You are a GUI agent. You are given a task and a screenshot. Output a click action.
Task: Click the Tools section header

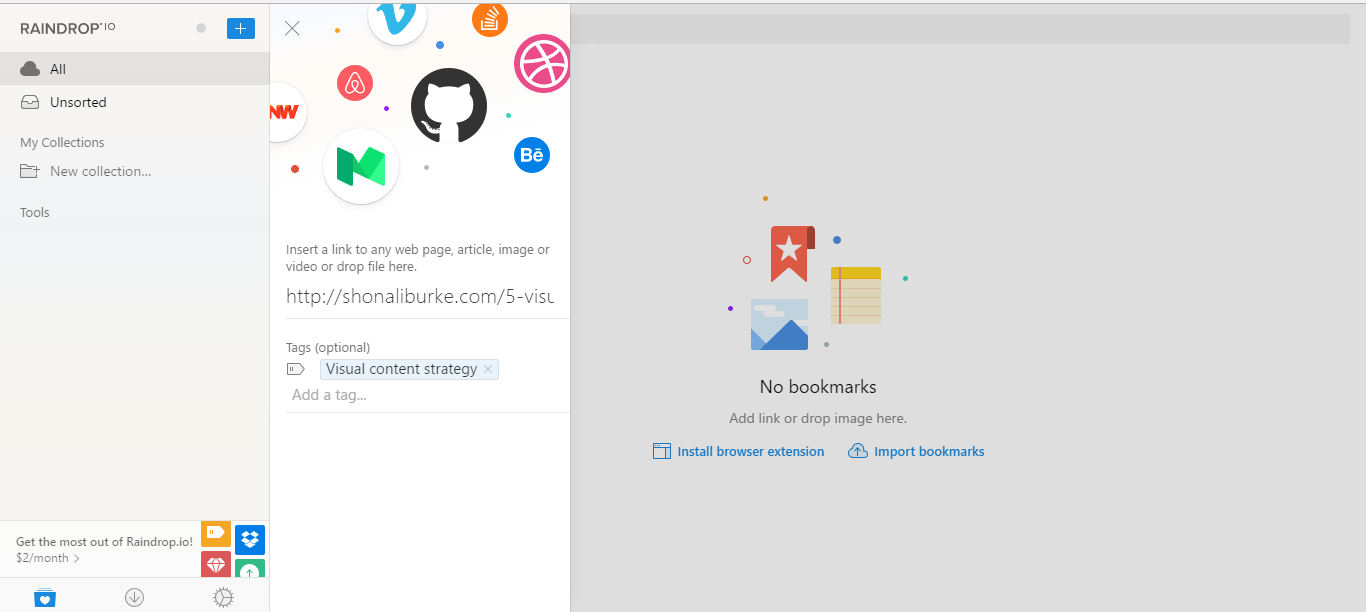coord(35,212)
